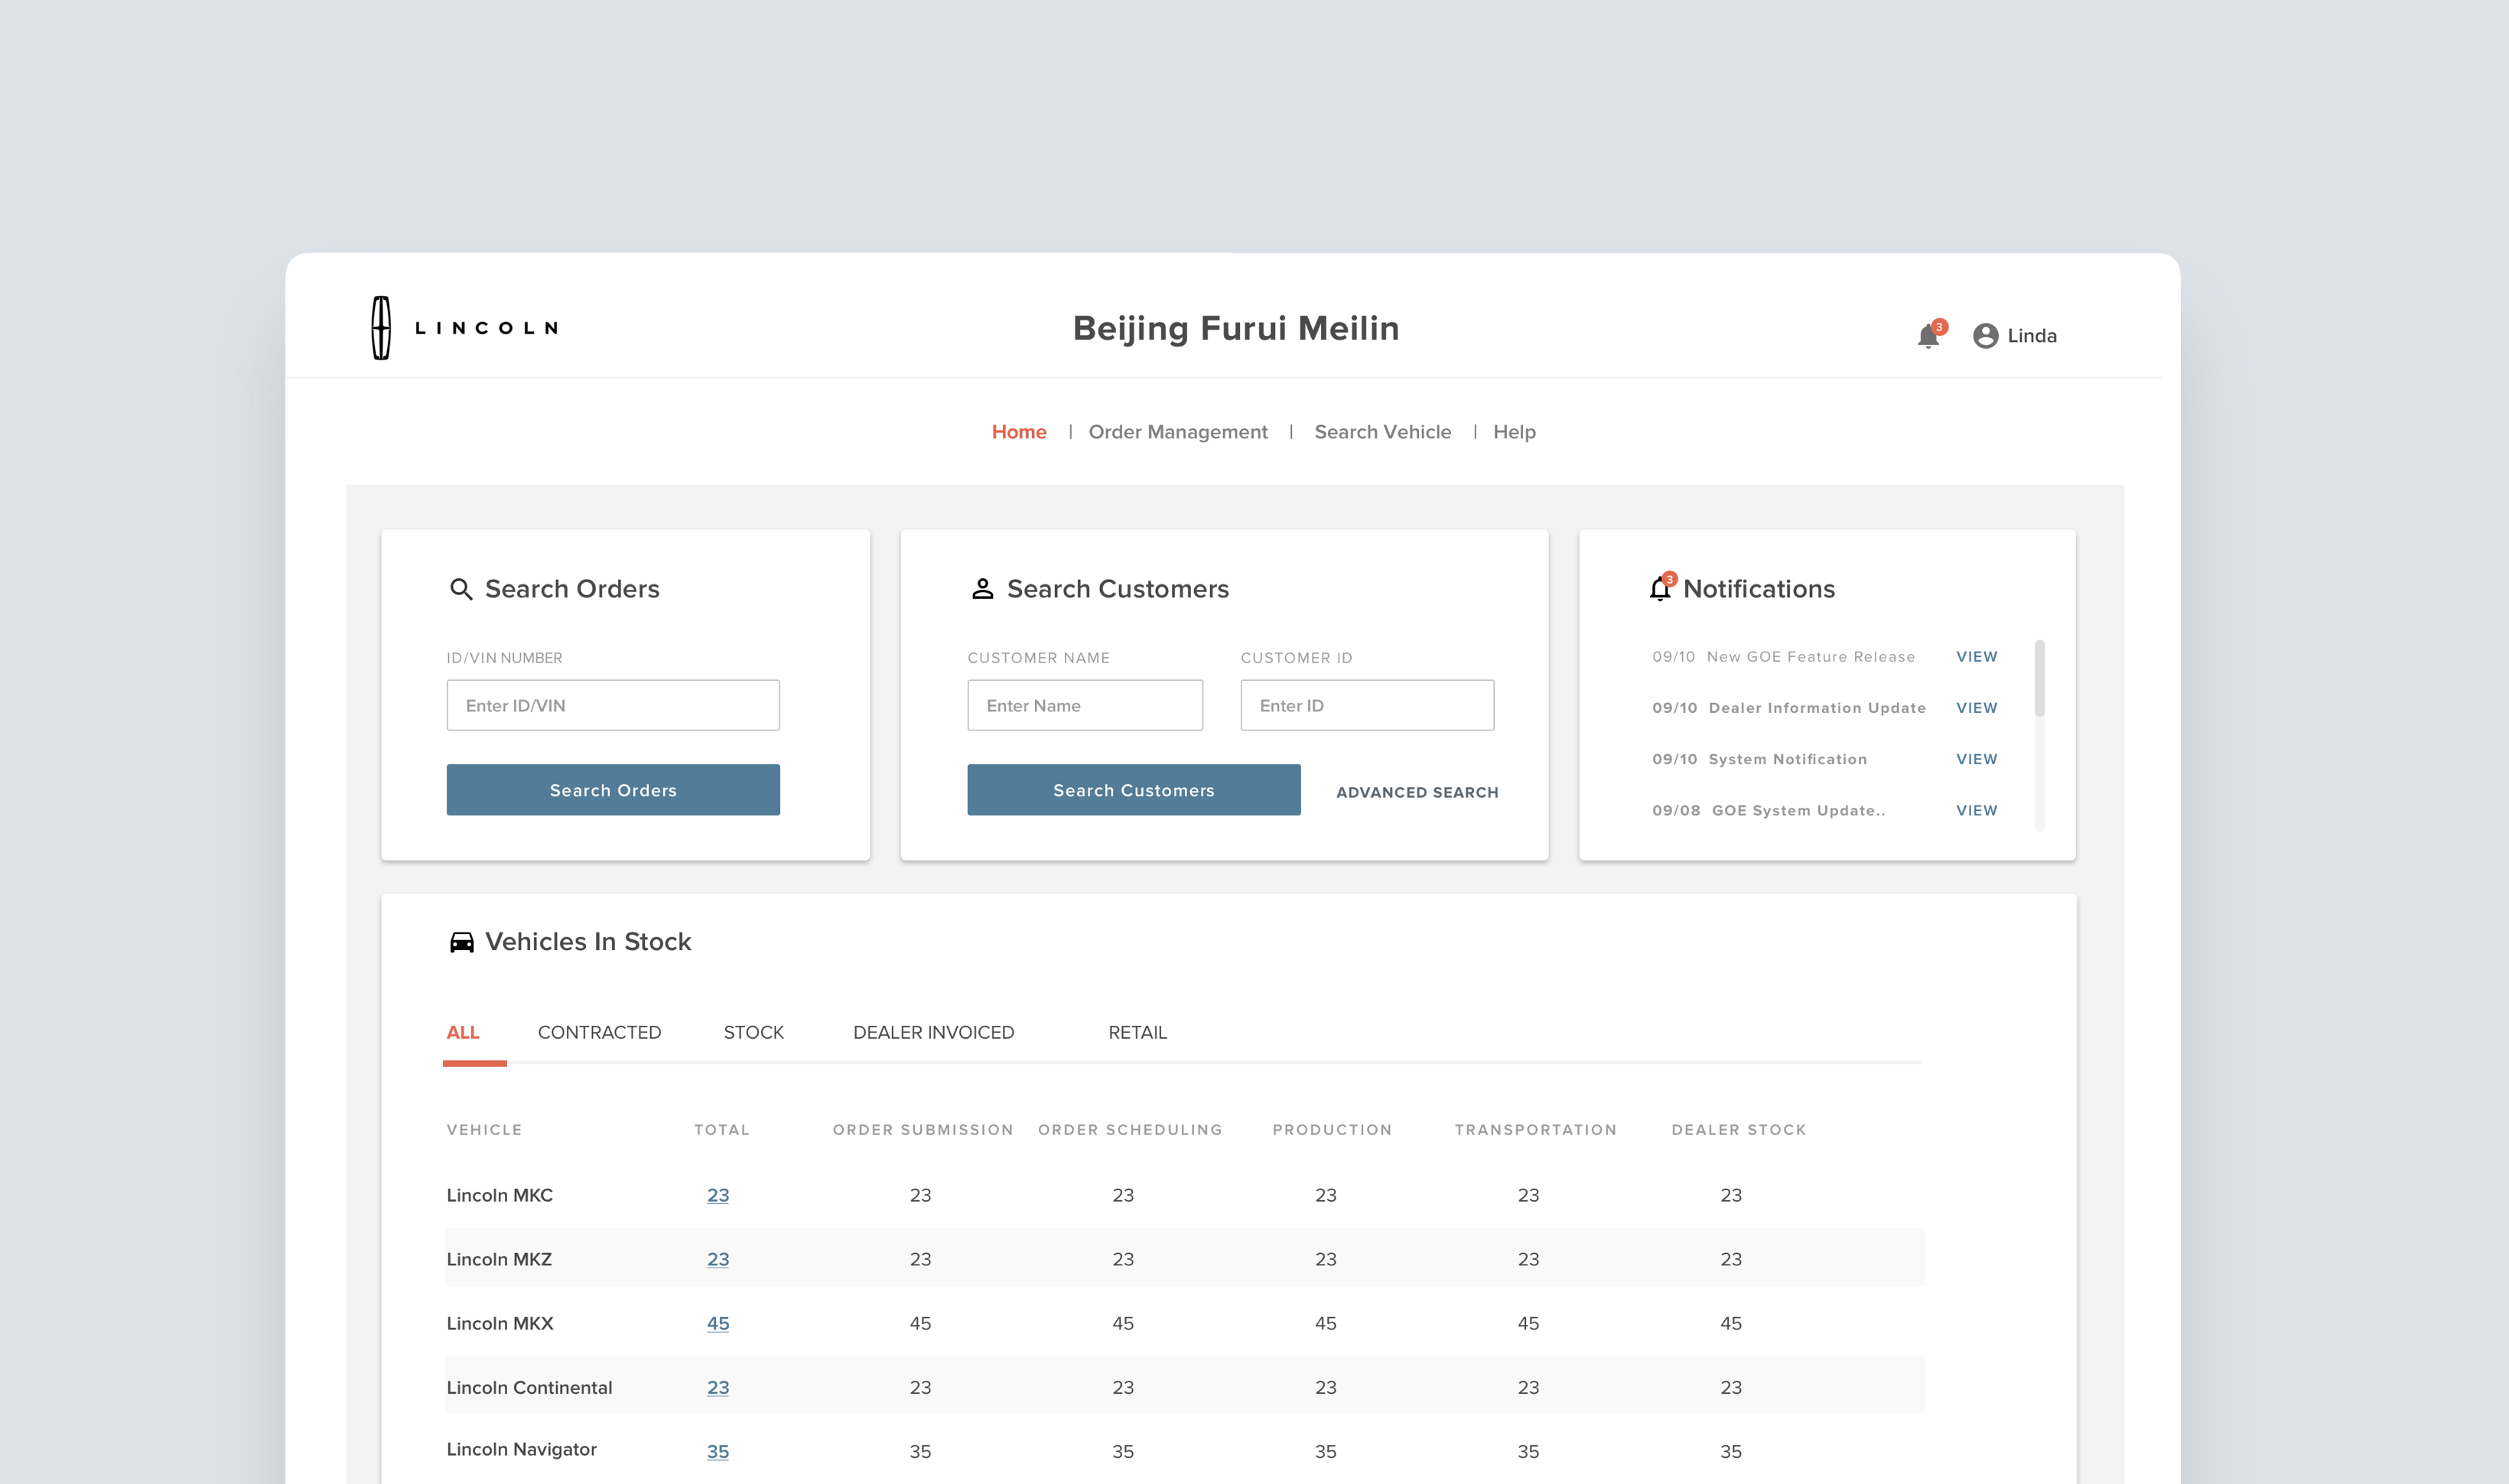Click the VEHICLE column header
Image resolution: width=2509 pixels, height=1484 pixels.
pyautogui.click(x=484, y=1130)
